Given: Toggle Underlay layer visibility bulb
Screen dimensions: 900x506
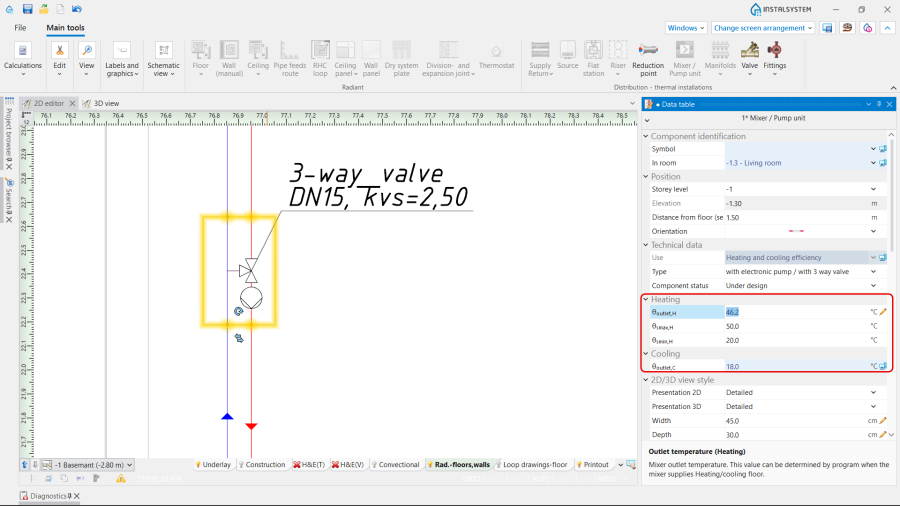Looking at the screenshot, I should [198, 465].
